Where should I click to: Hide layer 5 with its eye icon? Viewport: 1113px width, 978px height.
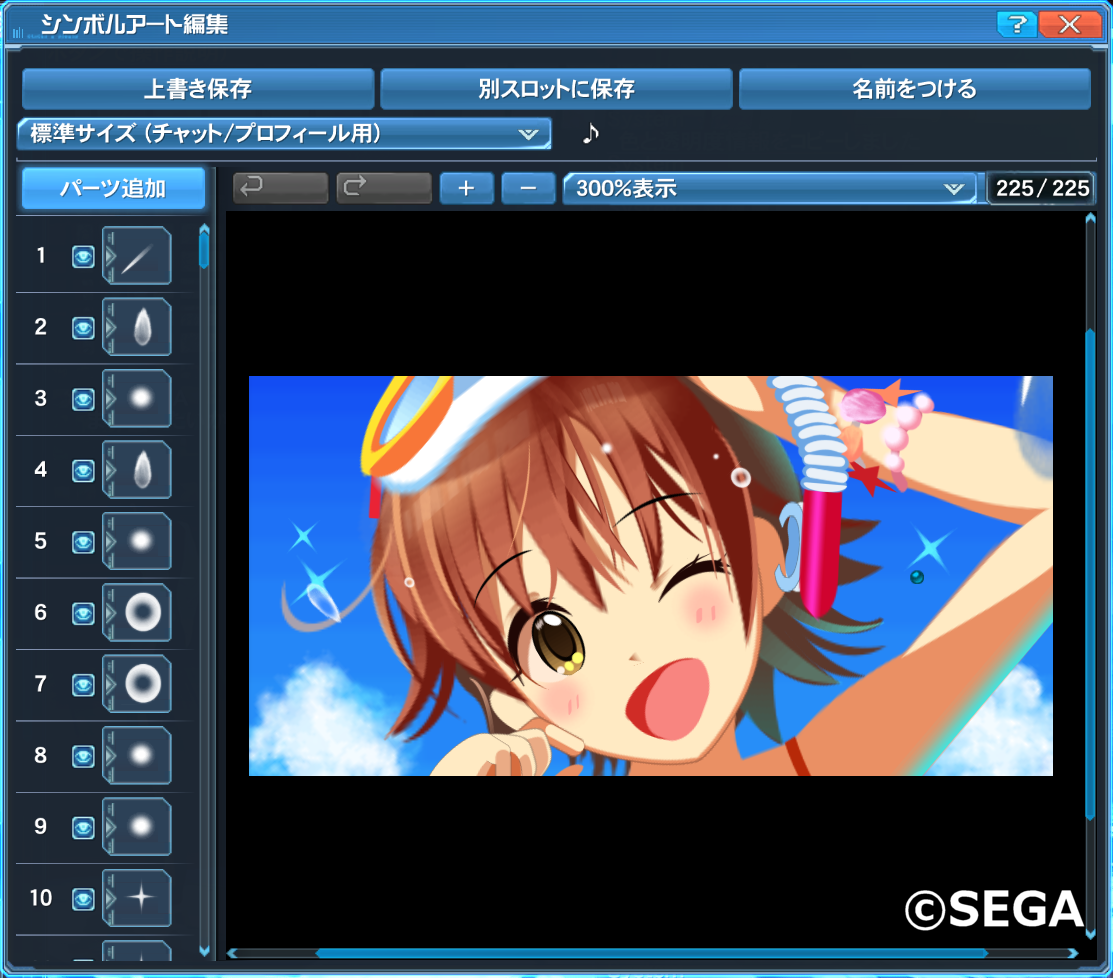tap(83, 542)
